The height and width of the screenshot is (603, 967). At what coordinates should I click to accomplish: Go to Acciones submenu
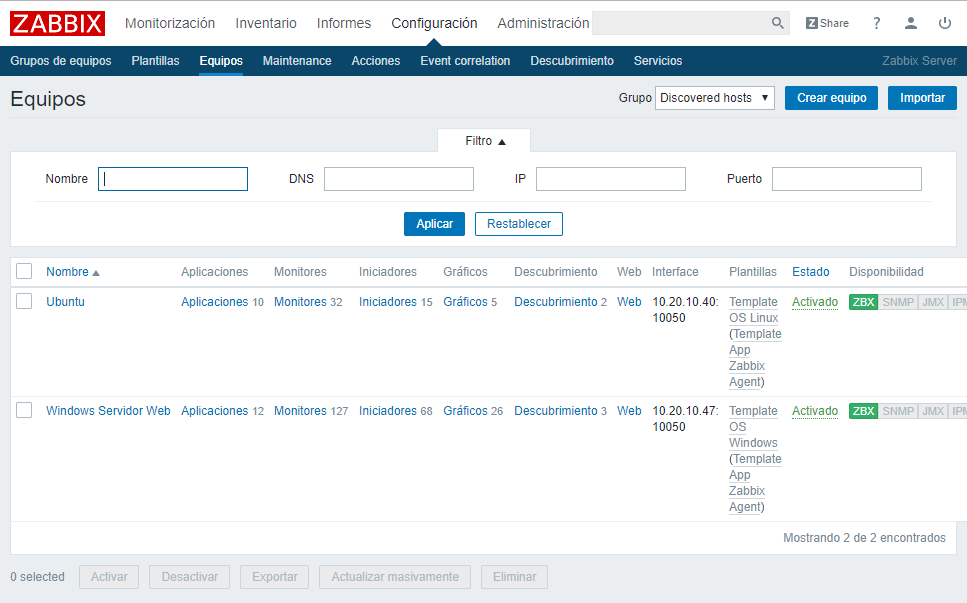click(x=376, y=61)
